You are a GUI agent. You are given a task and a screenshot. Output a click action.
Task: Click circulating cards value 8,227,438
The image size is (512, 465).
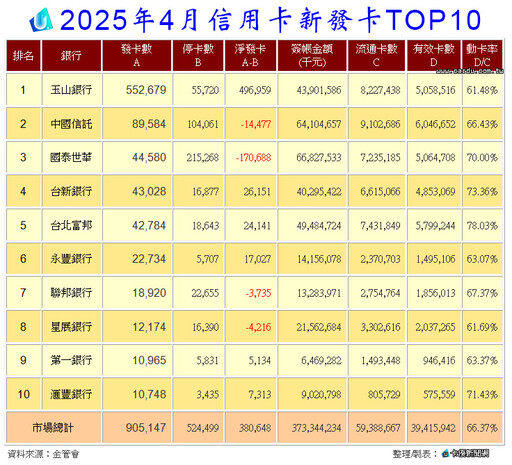click(380, 90)
